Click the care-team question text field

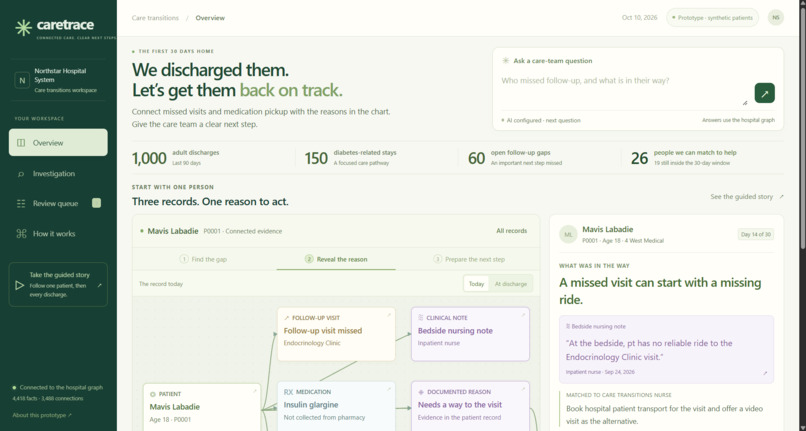pos(624,89)
